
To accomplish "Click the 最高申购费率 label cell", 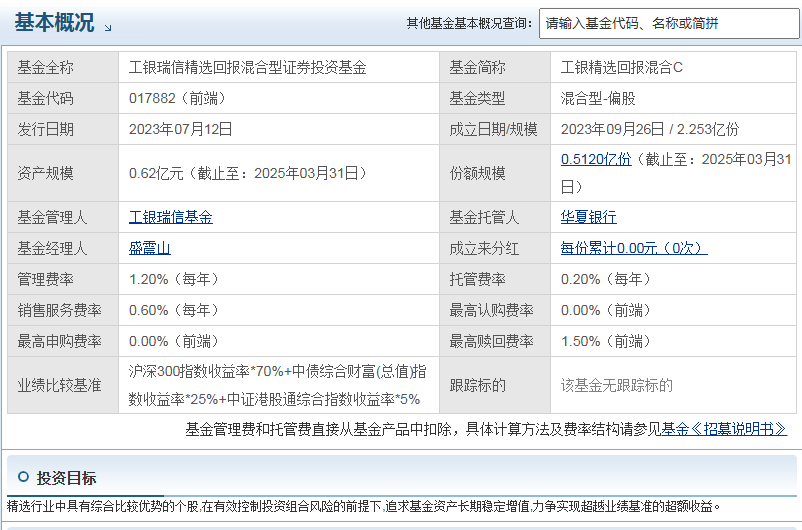I will tap(63, 341).
